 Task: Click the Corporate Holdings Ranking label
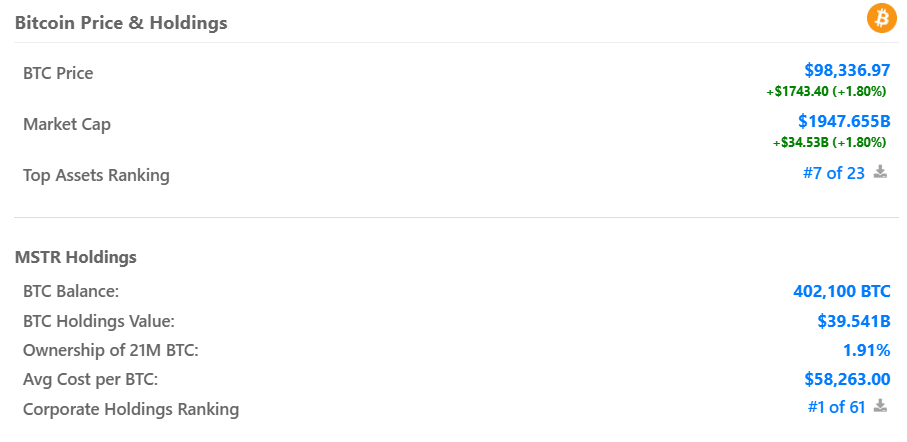[131, 410]
